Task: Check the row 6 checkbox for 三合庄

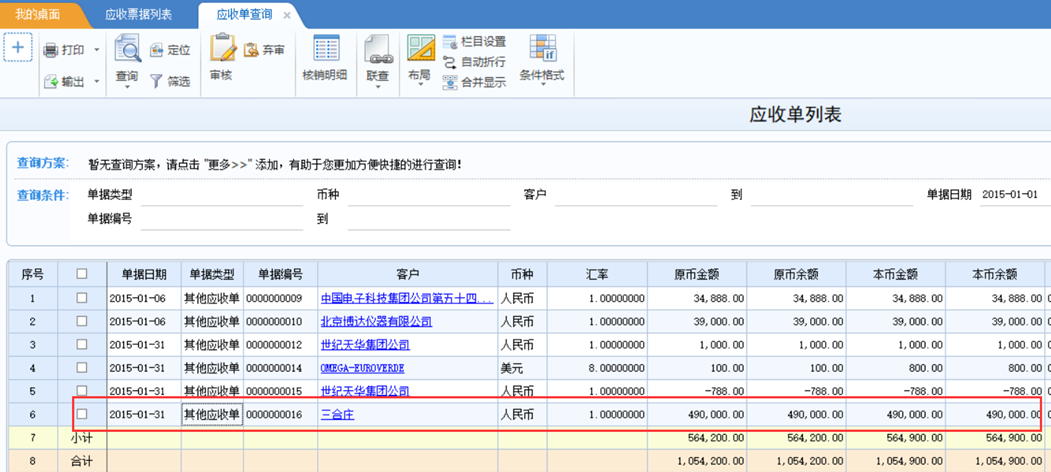Action: click(82, 414)
